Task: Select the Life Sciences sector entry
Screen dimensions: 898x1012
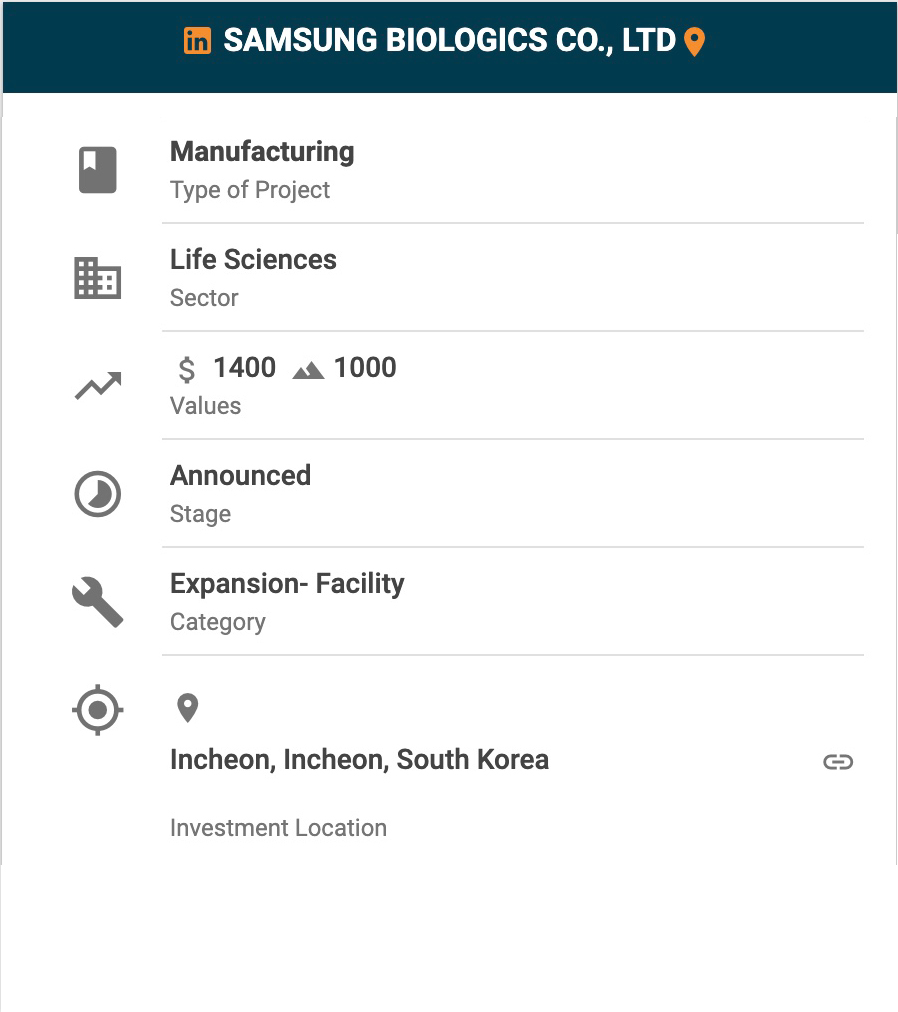Action: pos(253,259)
